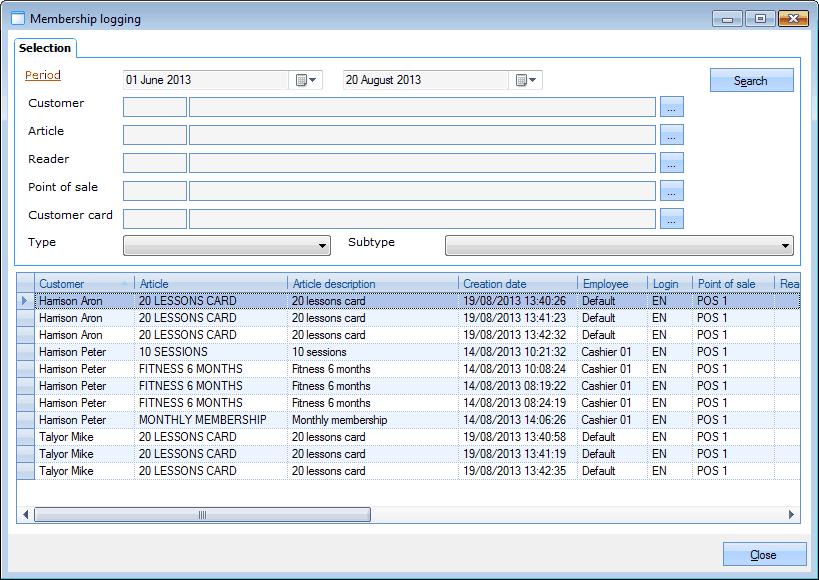The width and height of the screenshot is (819, 580).
Task: Follow the Period link label
Action: coord(43,76)
